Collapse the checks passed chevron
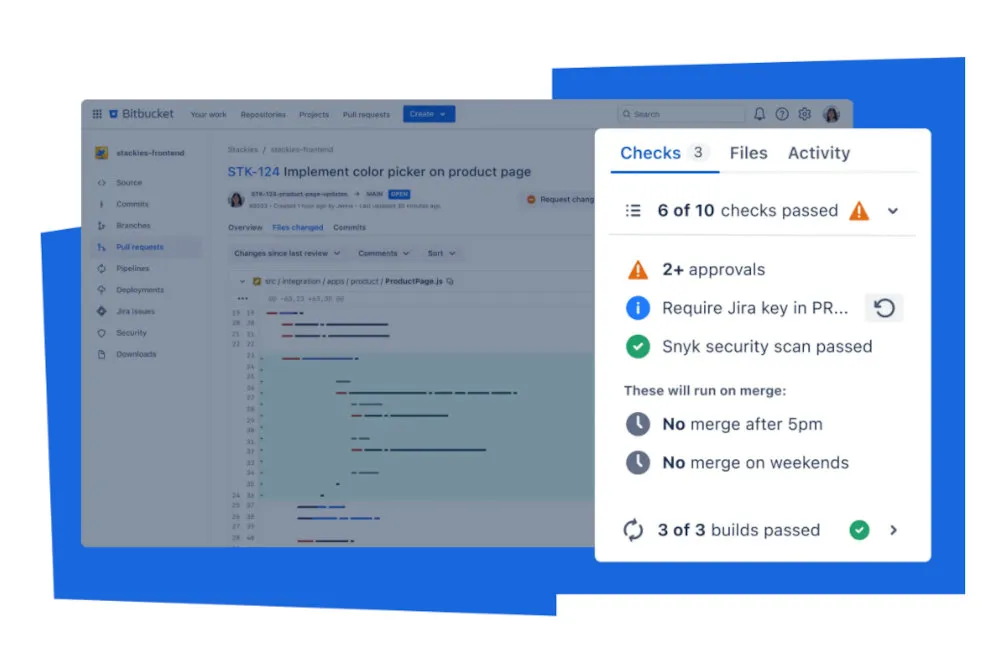 (893, 211)
